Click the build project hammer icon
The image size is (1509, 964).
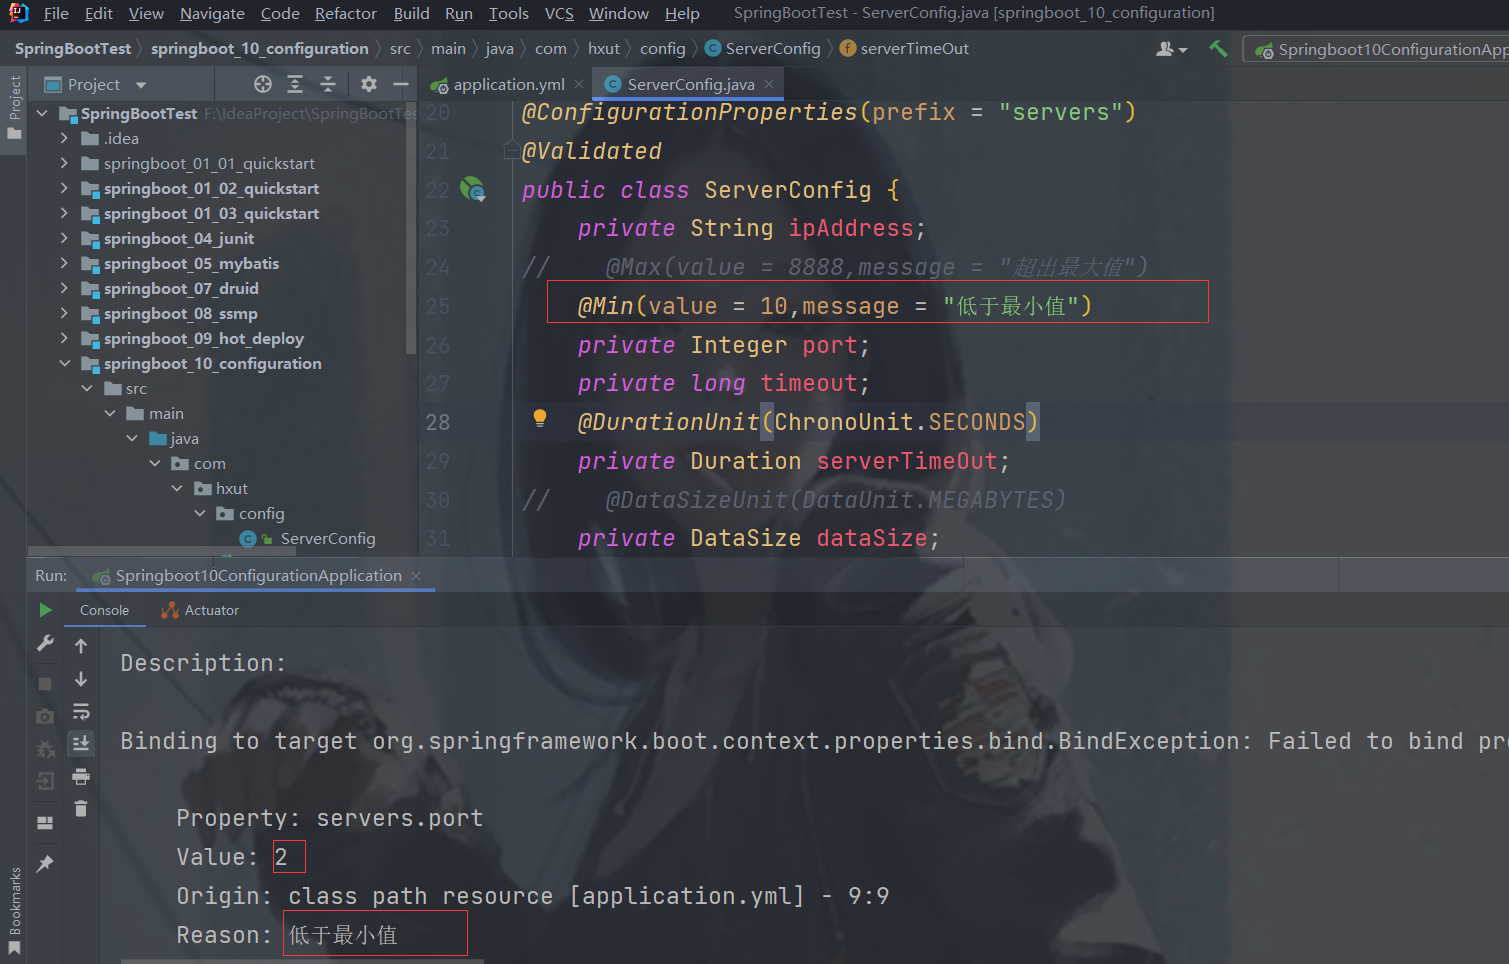click(x=1218, y=48)
